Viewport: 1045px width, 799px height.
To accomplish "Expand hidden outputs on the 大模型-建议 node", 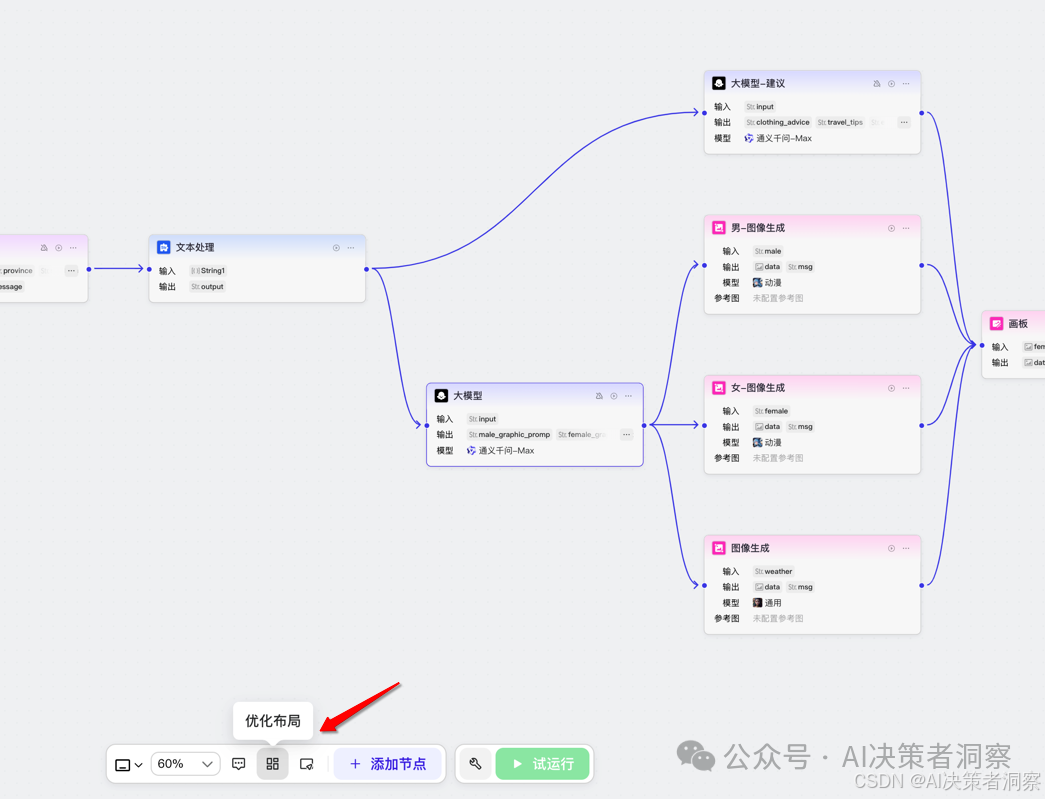I will (x=904, y=123).
